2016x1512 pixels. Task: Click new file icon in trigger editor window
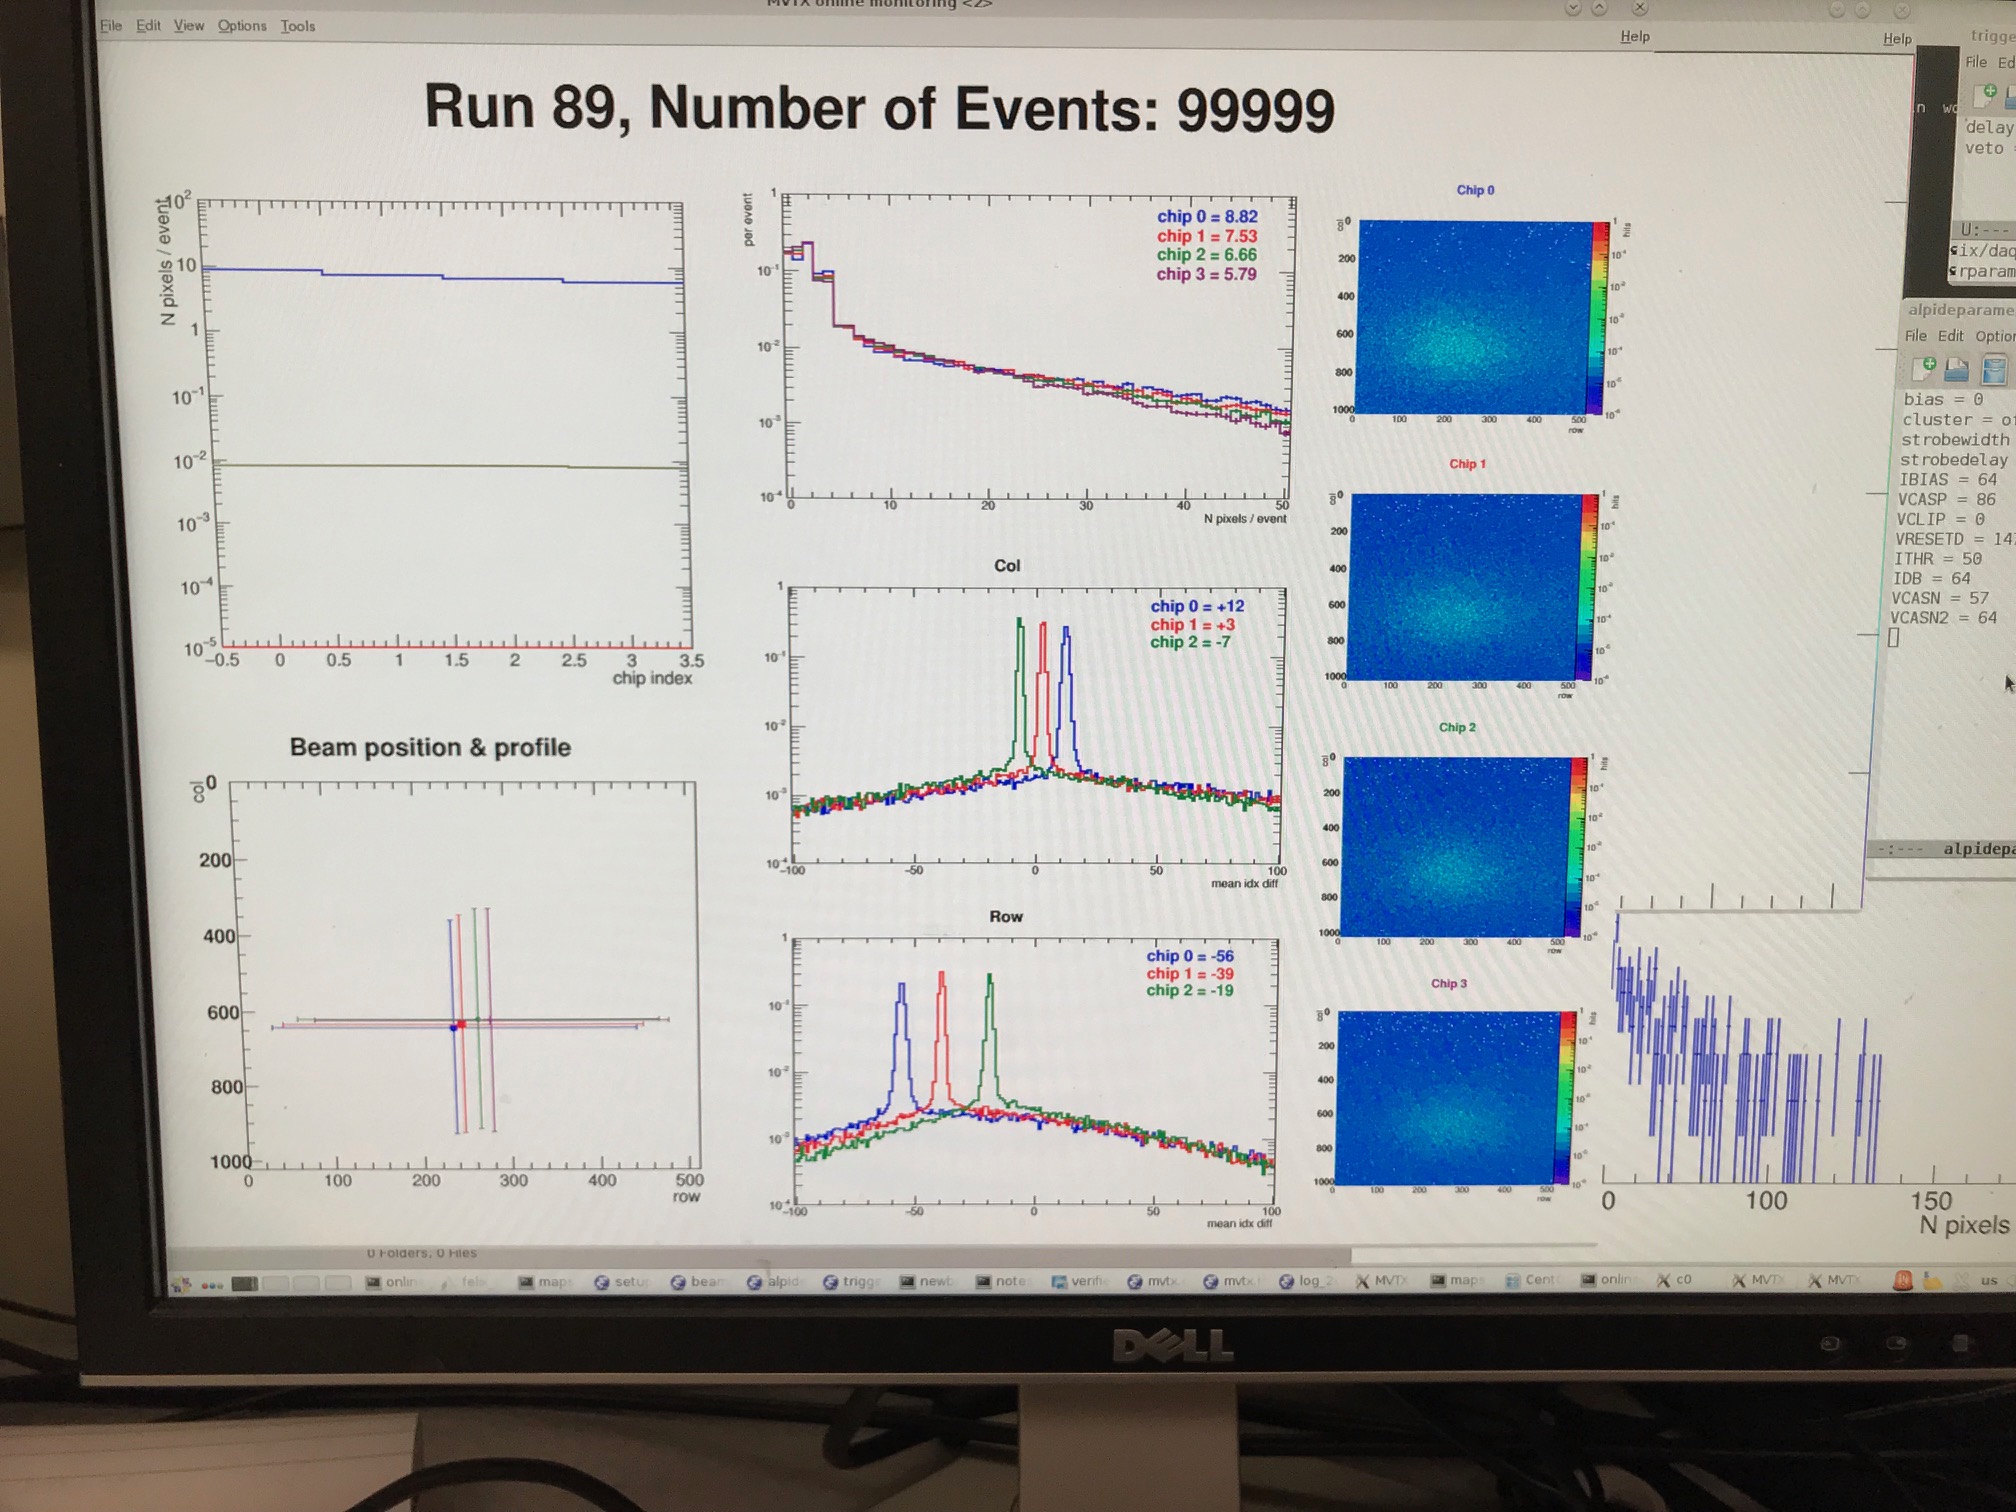click(1984, 95)
